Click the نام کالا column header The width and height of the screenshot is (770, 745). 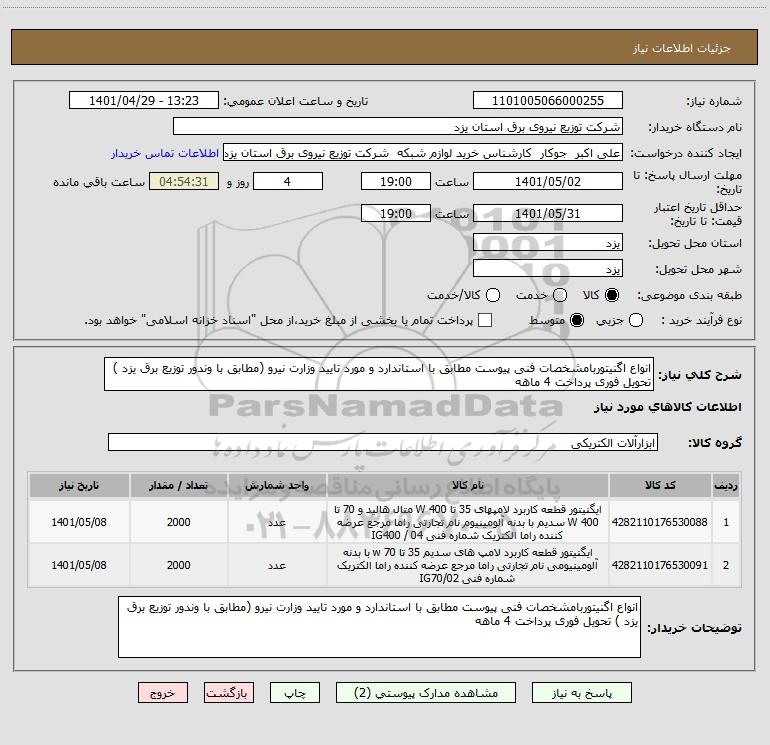coord(468,485)
